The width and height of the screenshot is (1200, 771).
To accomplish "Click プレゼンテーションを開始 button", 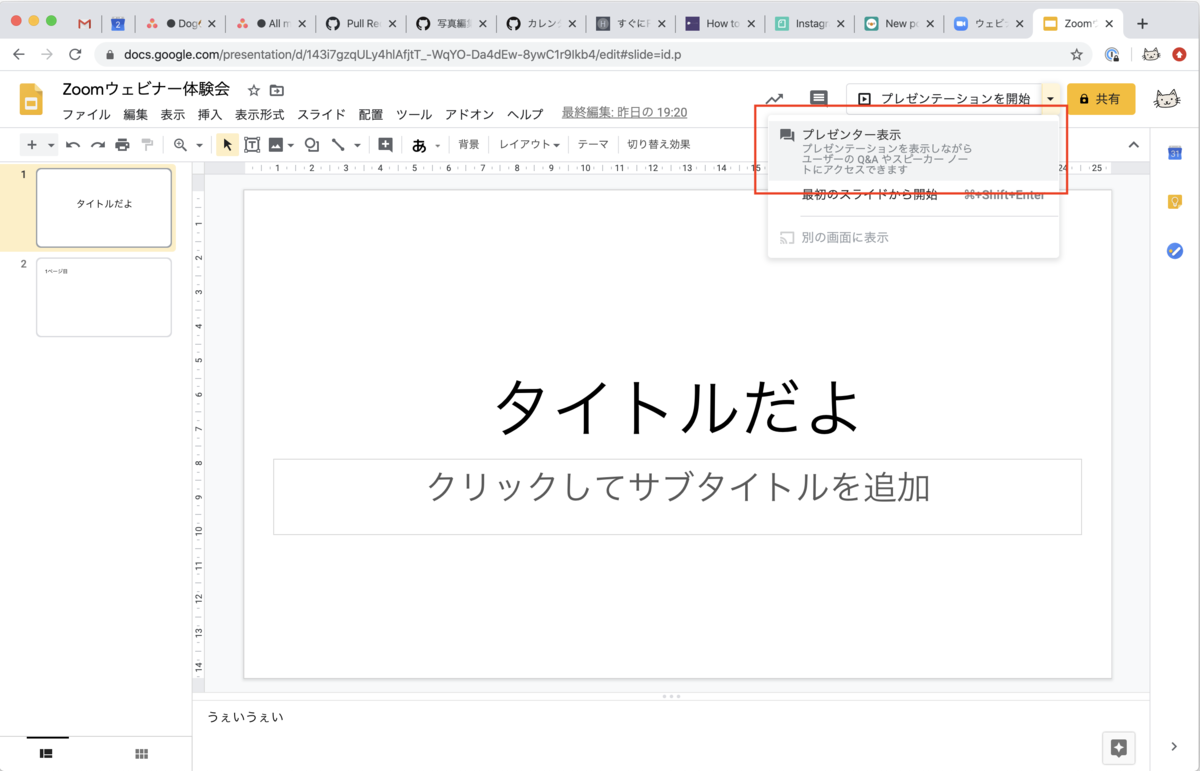I will click(944, 99).
